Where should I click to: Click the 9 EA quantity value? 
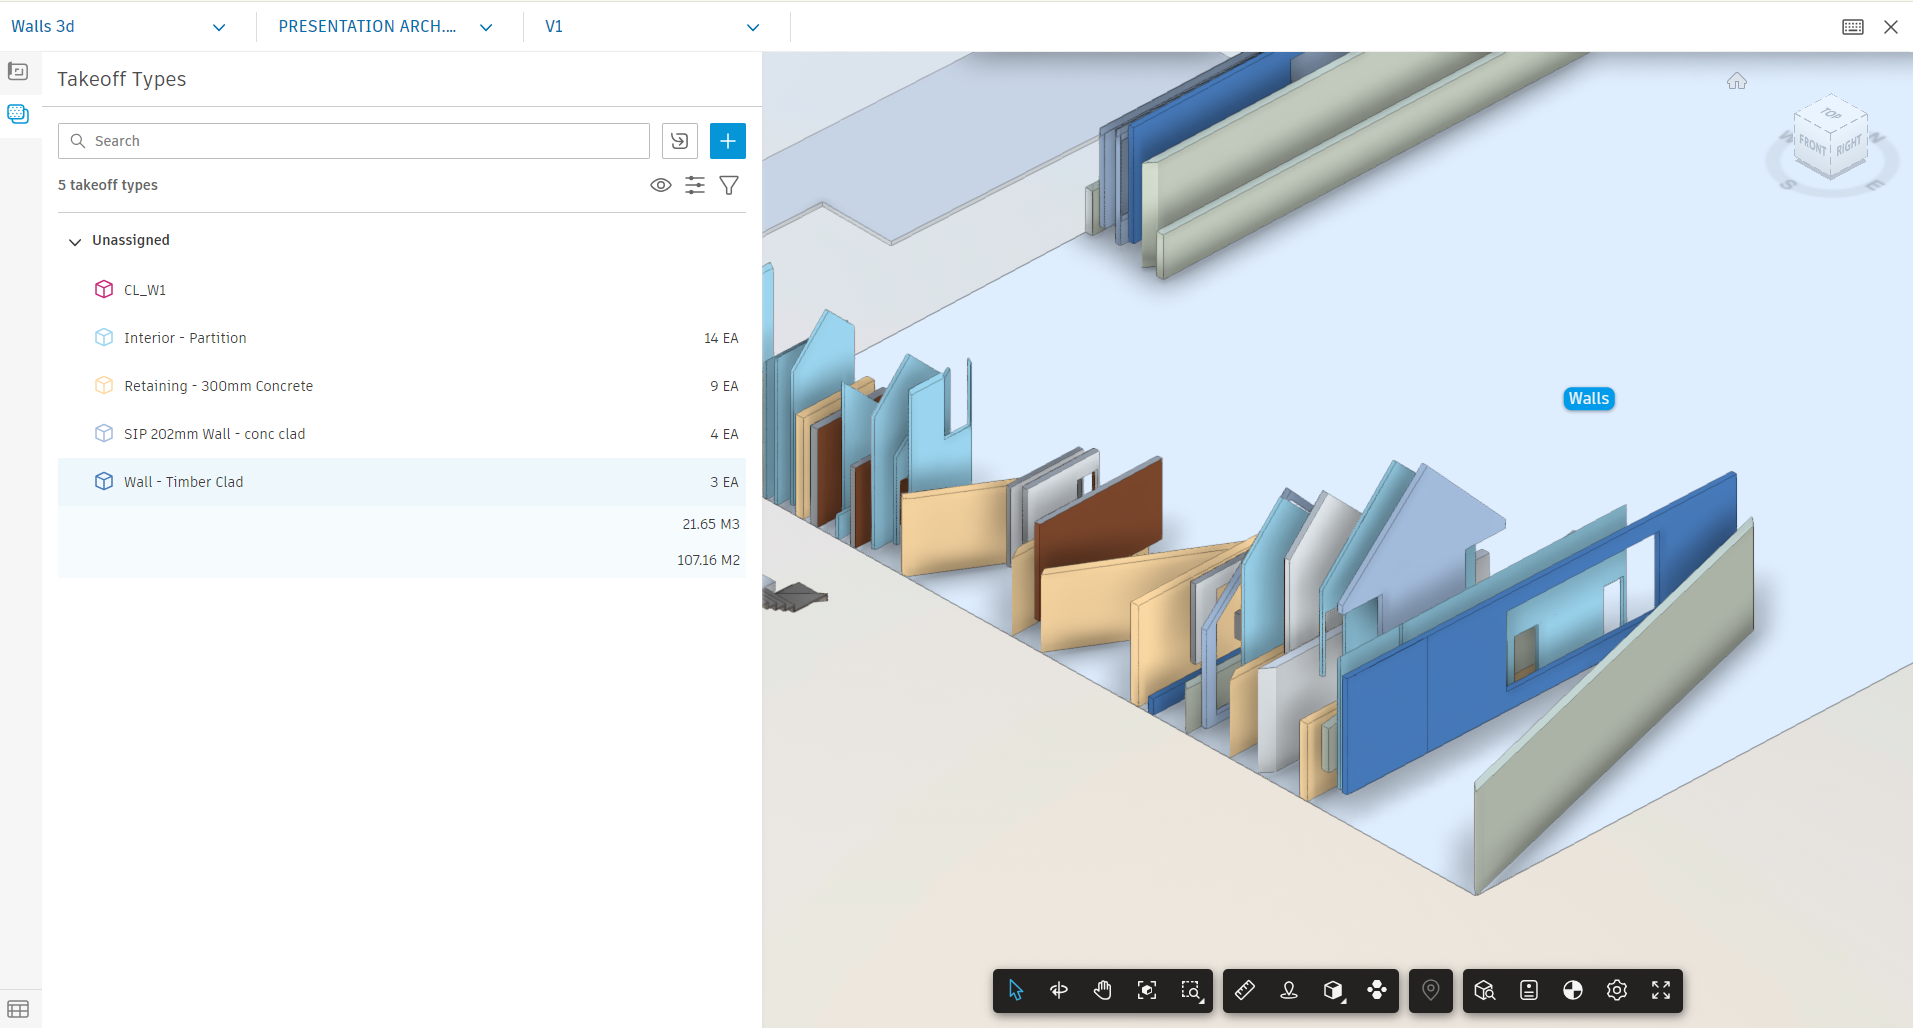pos(724,386)
